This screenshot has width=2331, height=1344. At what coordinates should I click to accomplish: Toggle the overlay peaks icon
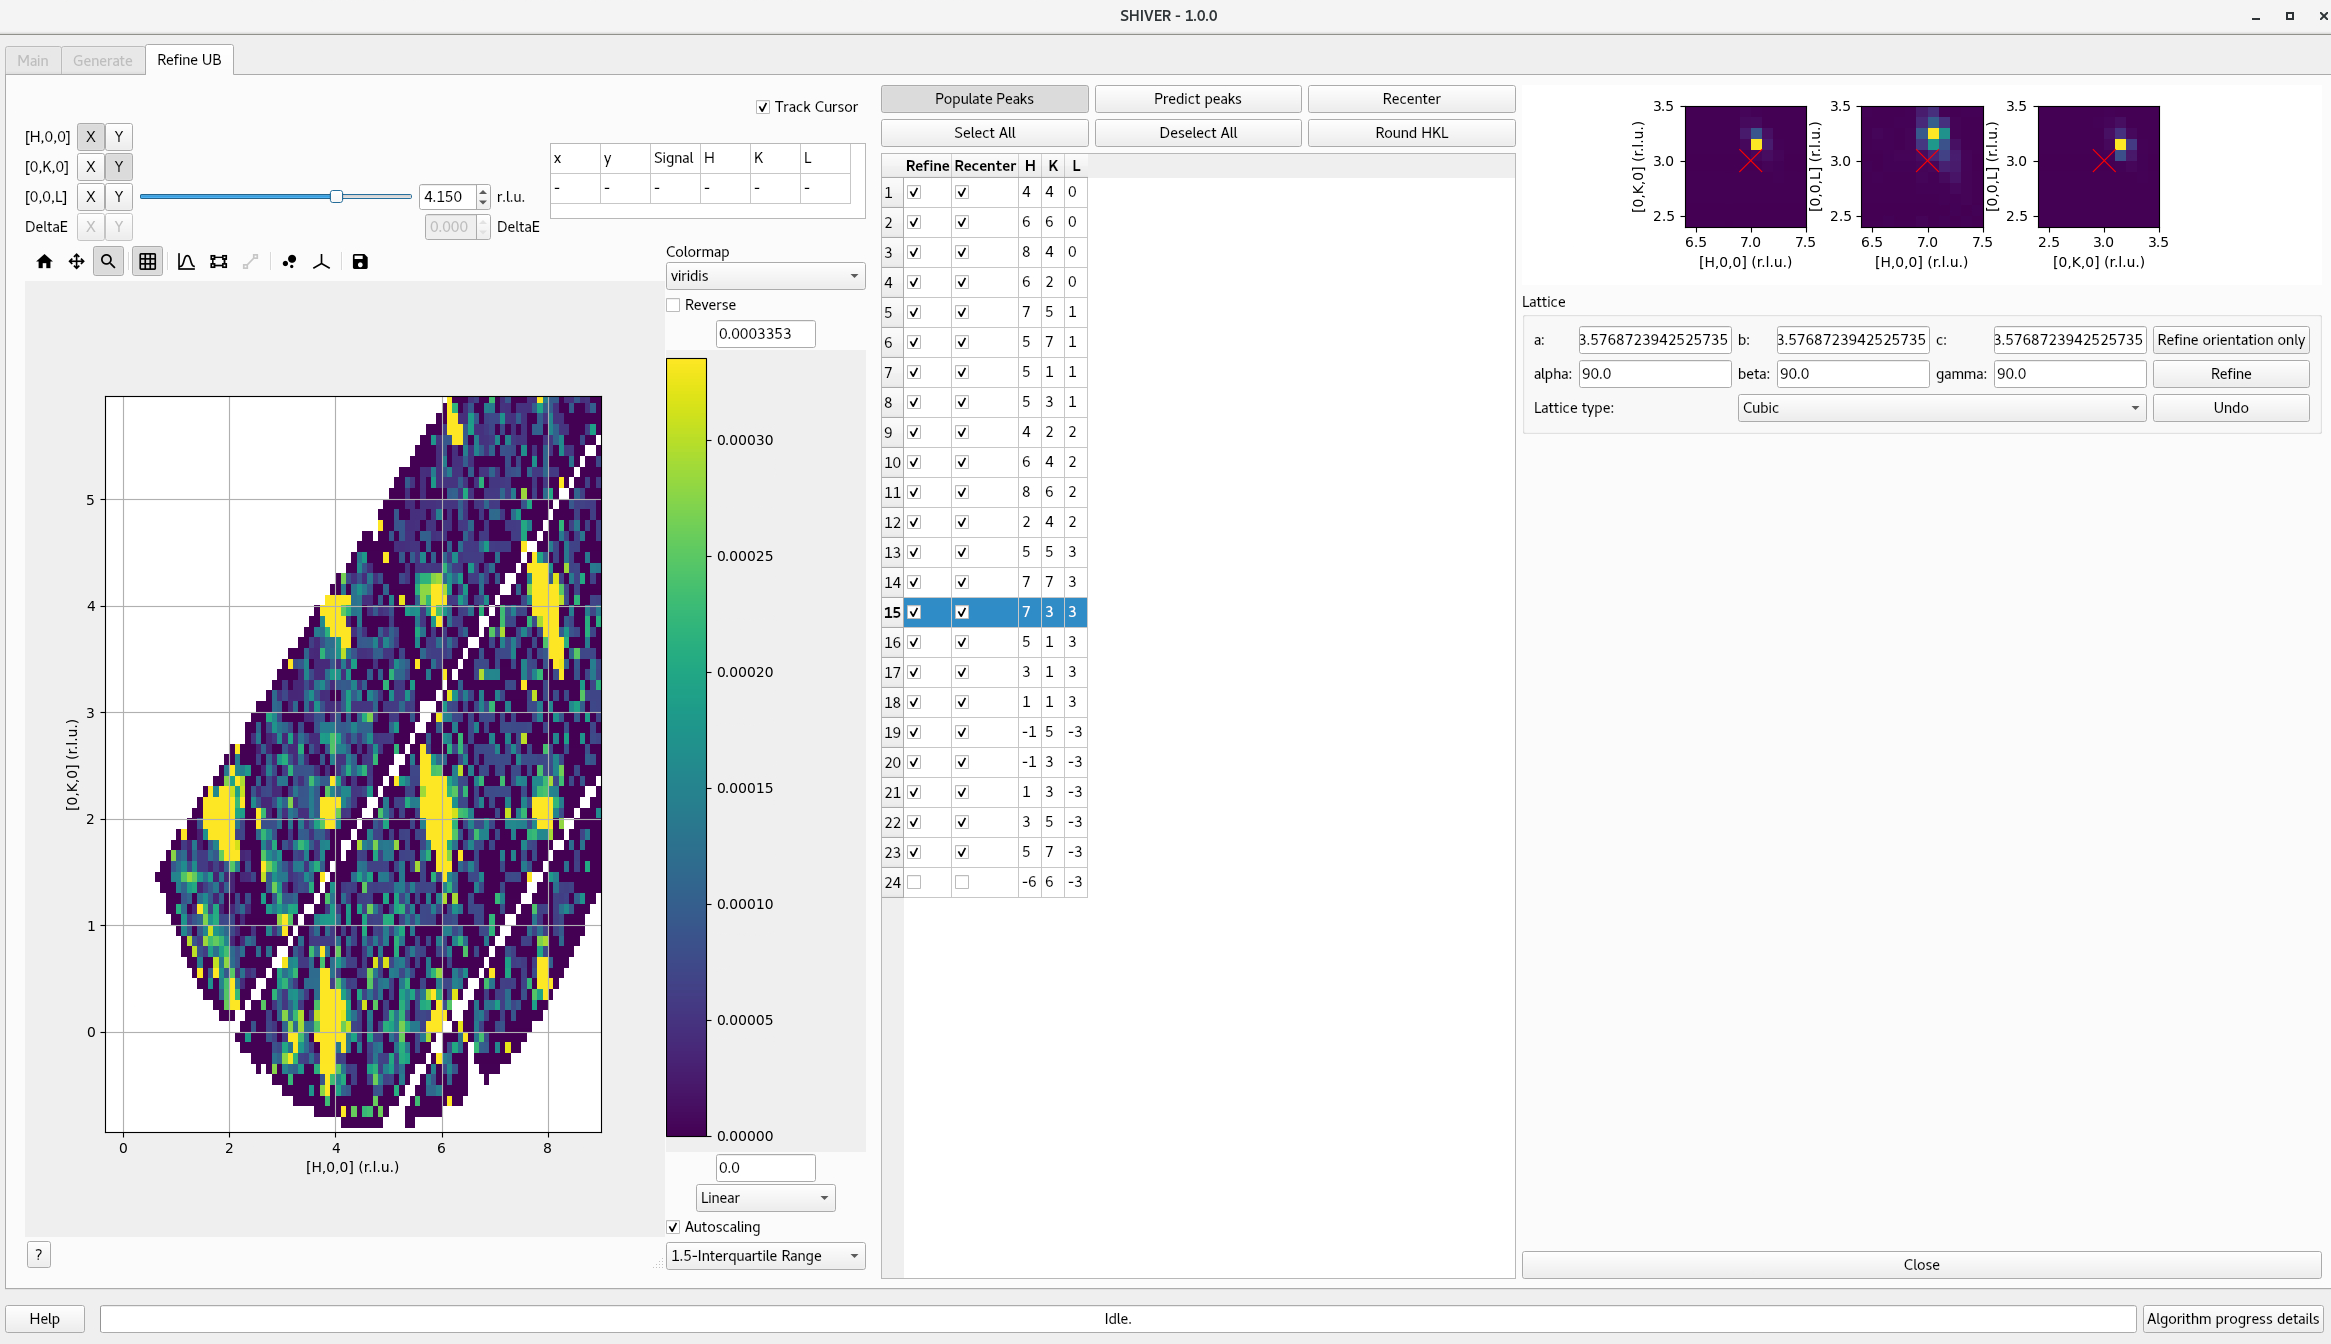coord(289,261)
